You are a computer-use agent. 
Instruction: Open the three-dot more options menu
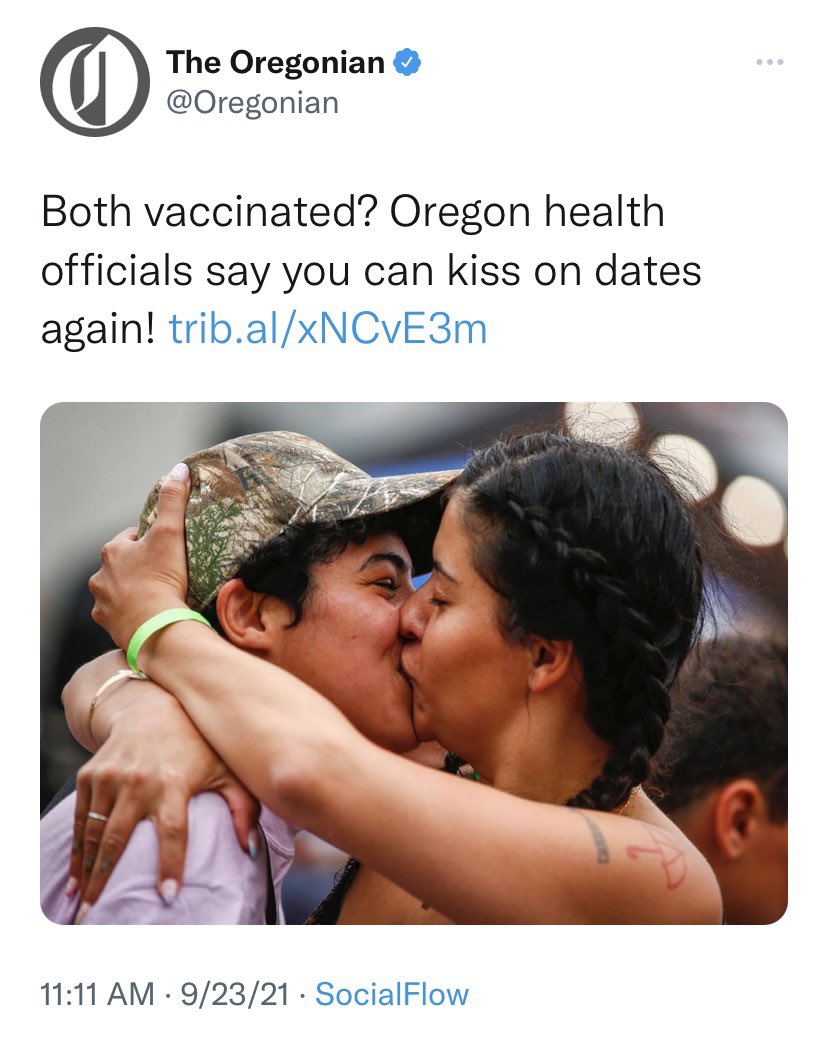[x=770, y=62]
